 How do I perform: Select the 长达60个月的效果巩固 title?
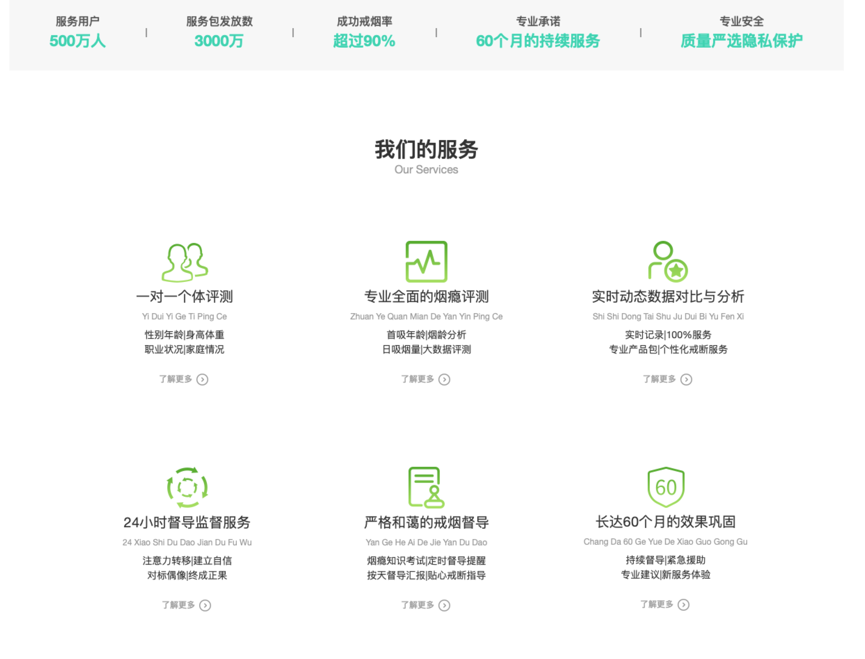point(665,522)
